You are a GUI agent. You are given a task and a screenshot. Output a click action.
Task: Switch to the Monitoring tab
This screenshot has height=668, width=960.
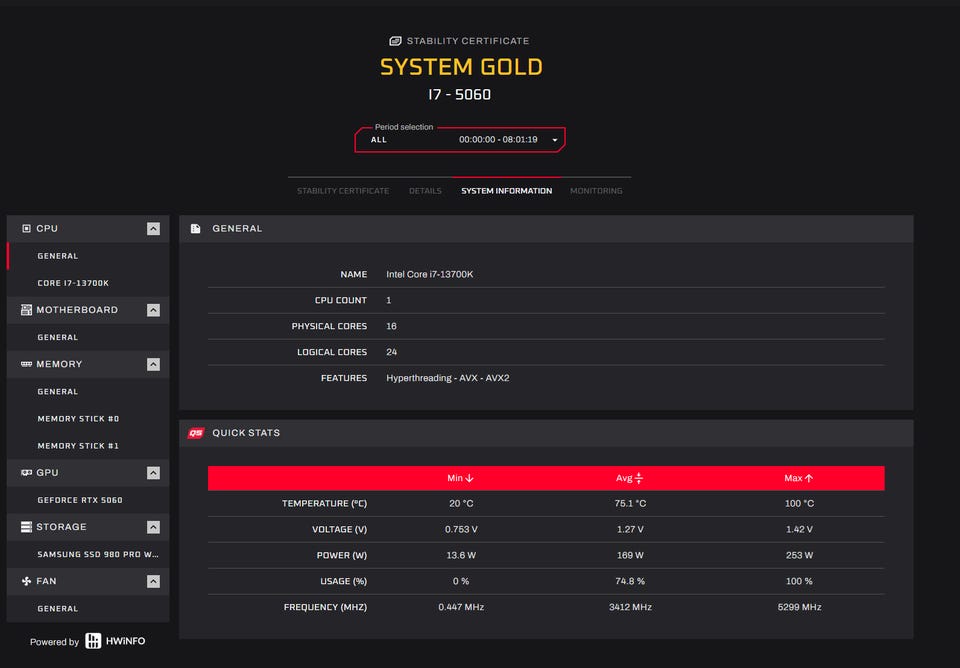pos(596,191)
